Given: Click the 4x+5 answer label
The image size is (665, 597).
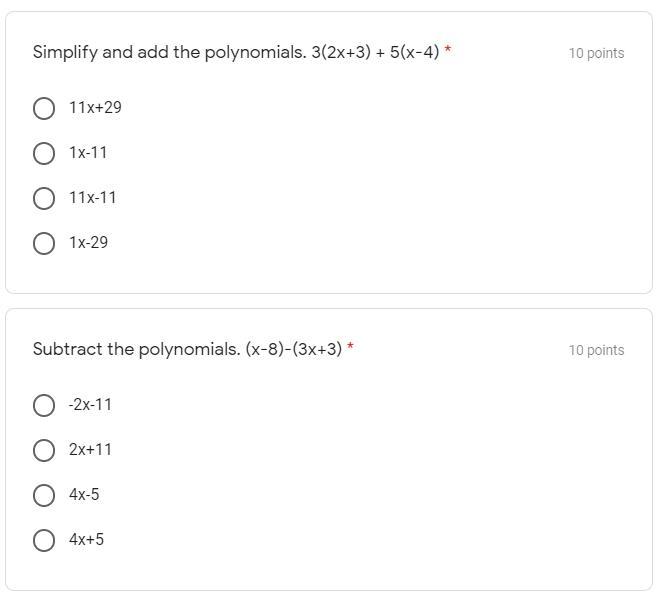Looking at the screenshot, I should click(86, 539).
